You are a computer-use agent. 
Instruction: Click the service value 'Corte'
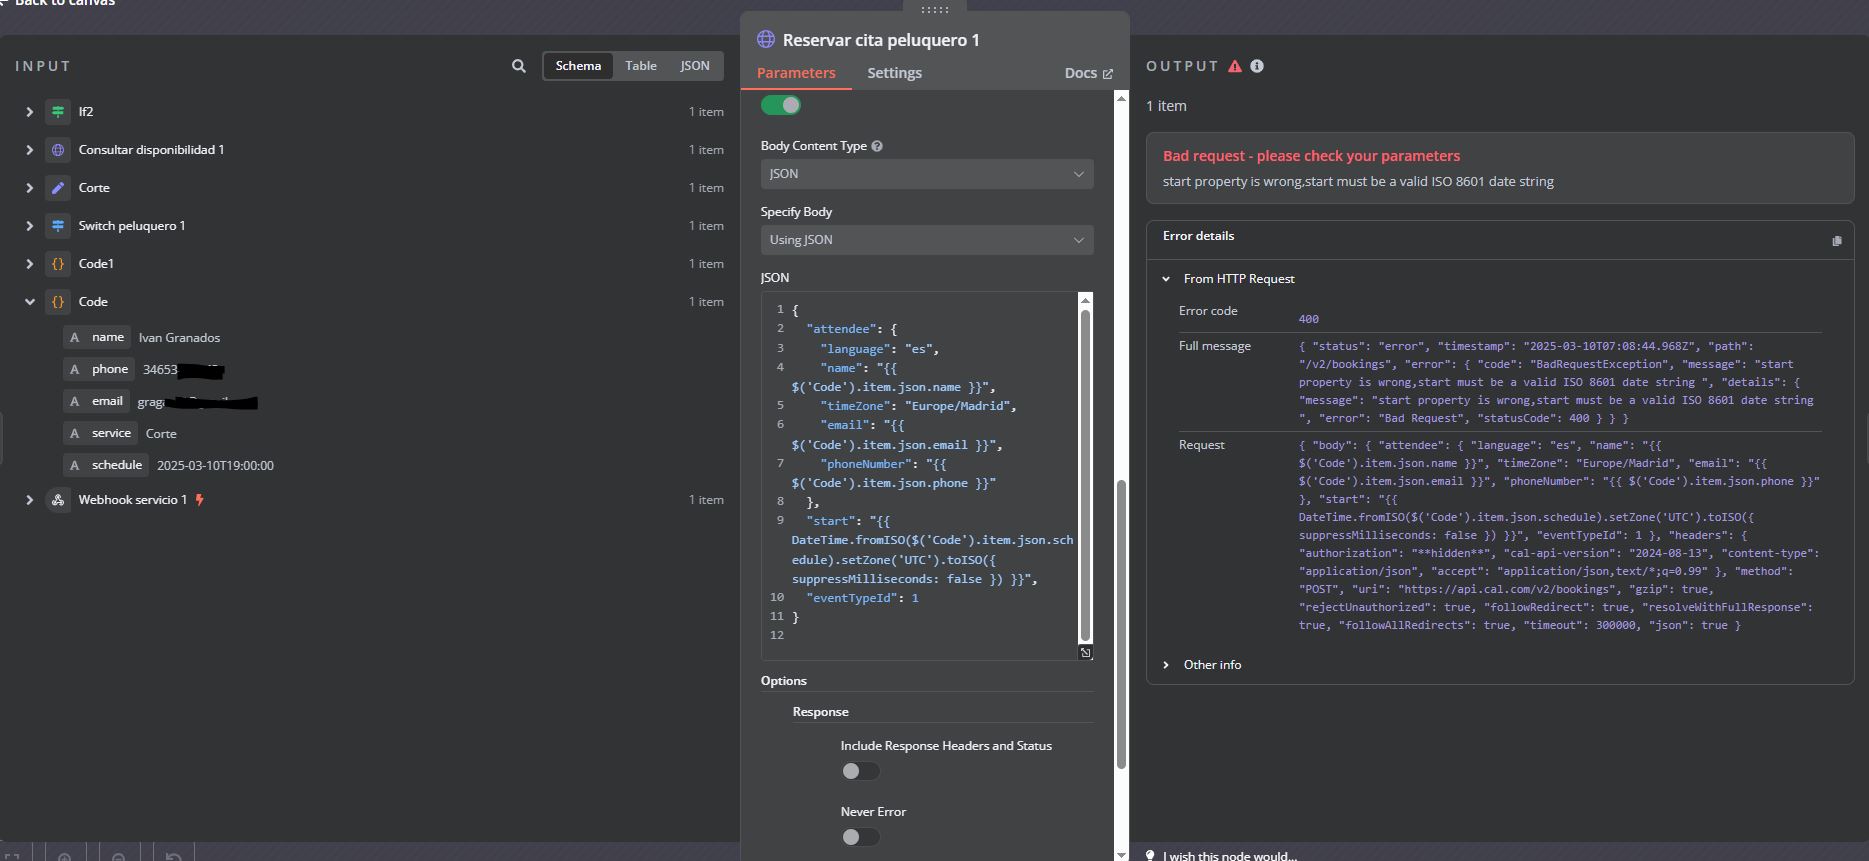click(x=161, y=434)
